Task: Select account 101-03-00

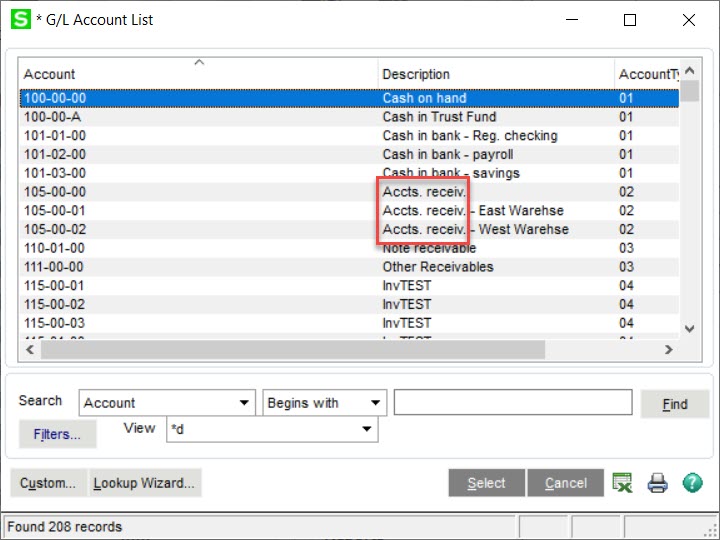Action: pyautogui.click(x=349, y=173)
